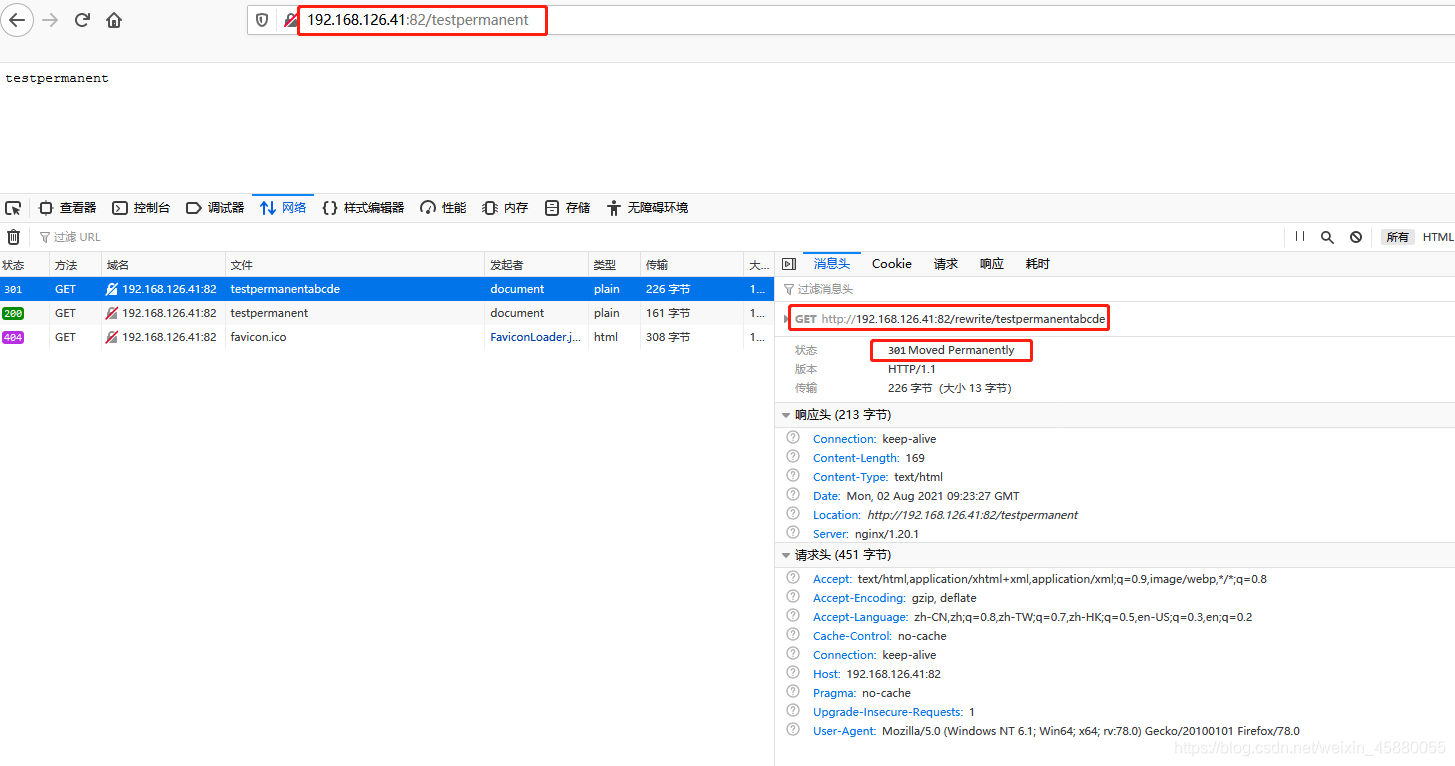Click help icon beside Content-Type header

793,476
